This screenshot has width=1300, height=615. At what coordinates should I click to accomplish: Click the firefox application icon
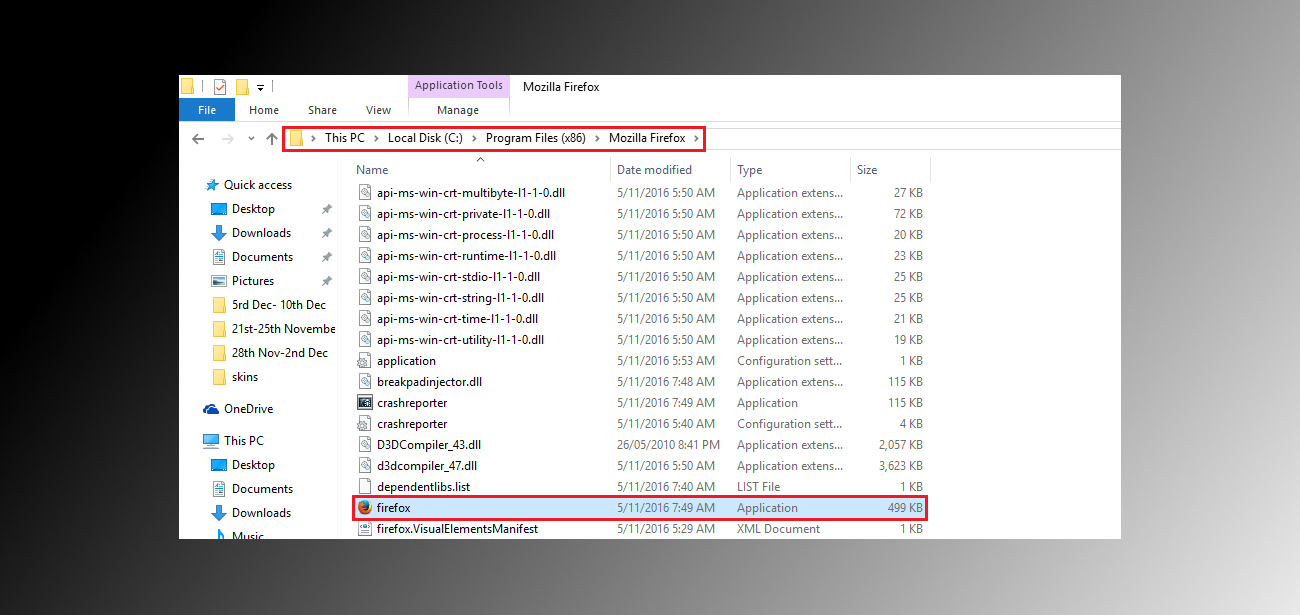(x=365, y=508)
